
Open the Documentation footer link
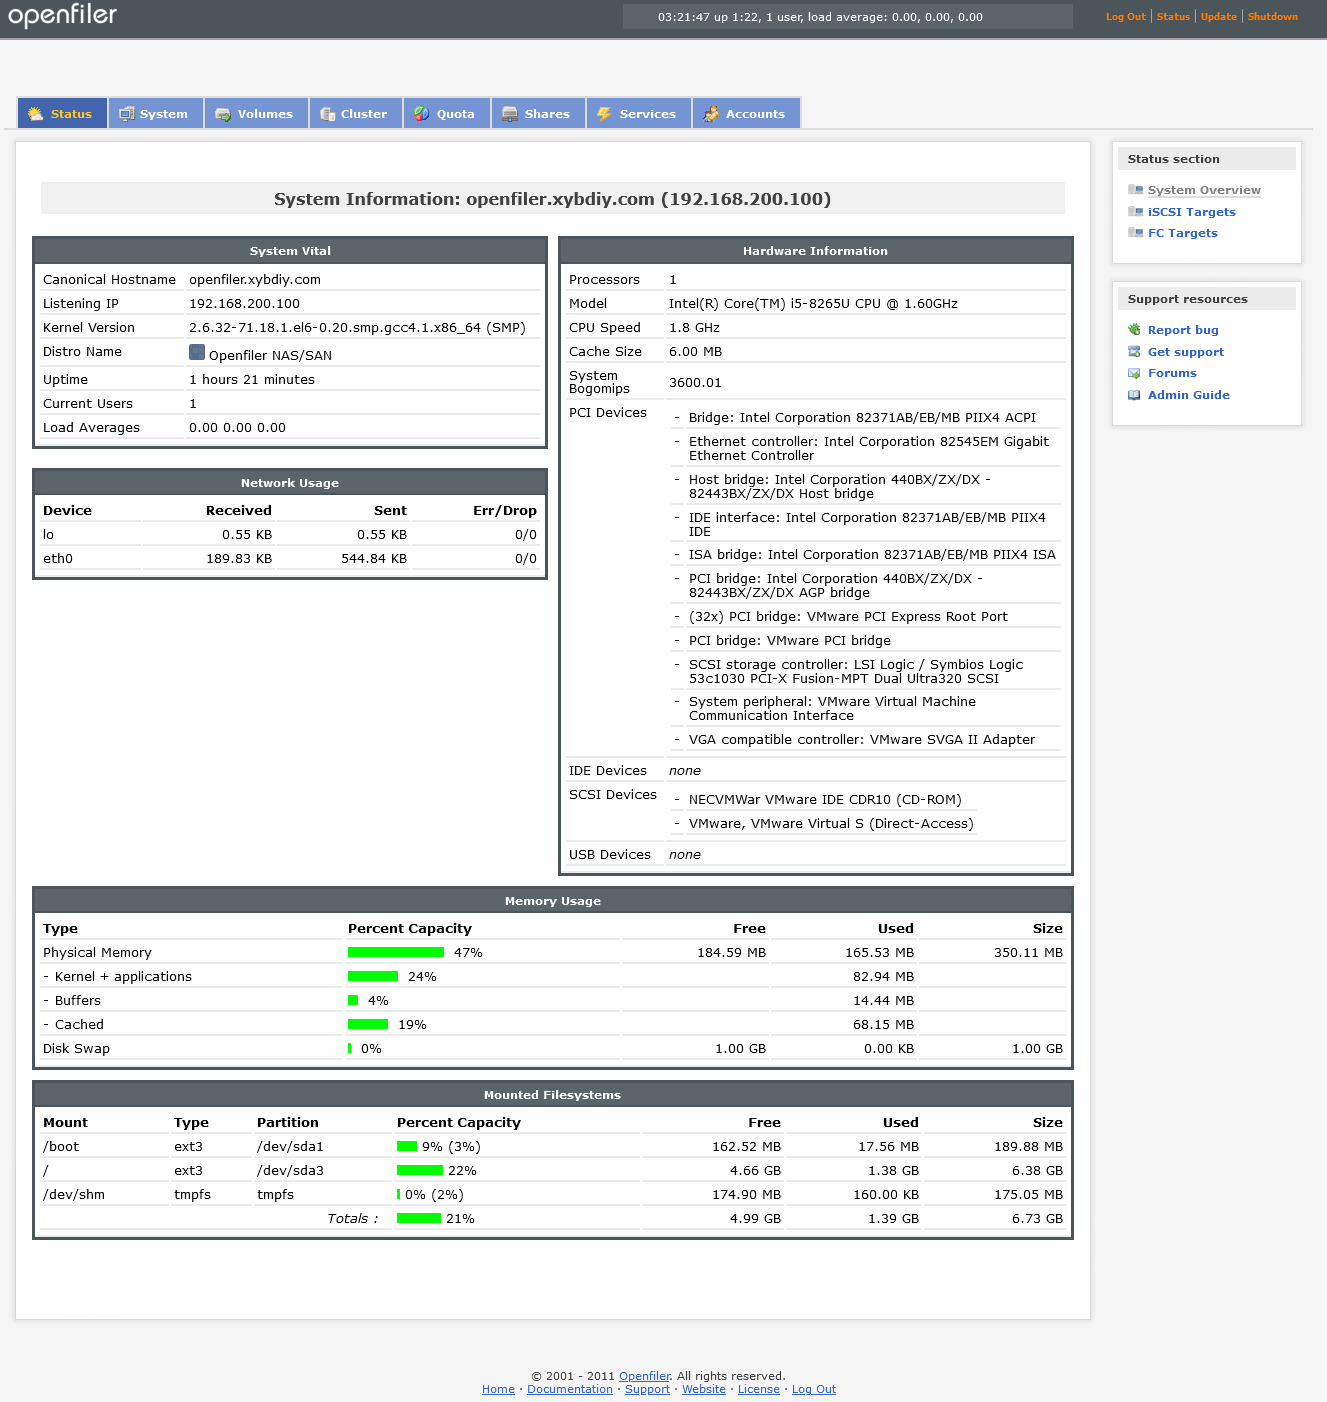[x=570, y=1389]
